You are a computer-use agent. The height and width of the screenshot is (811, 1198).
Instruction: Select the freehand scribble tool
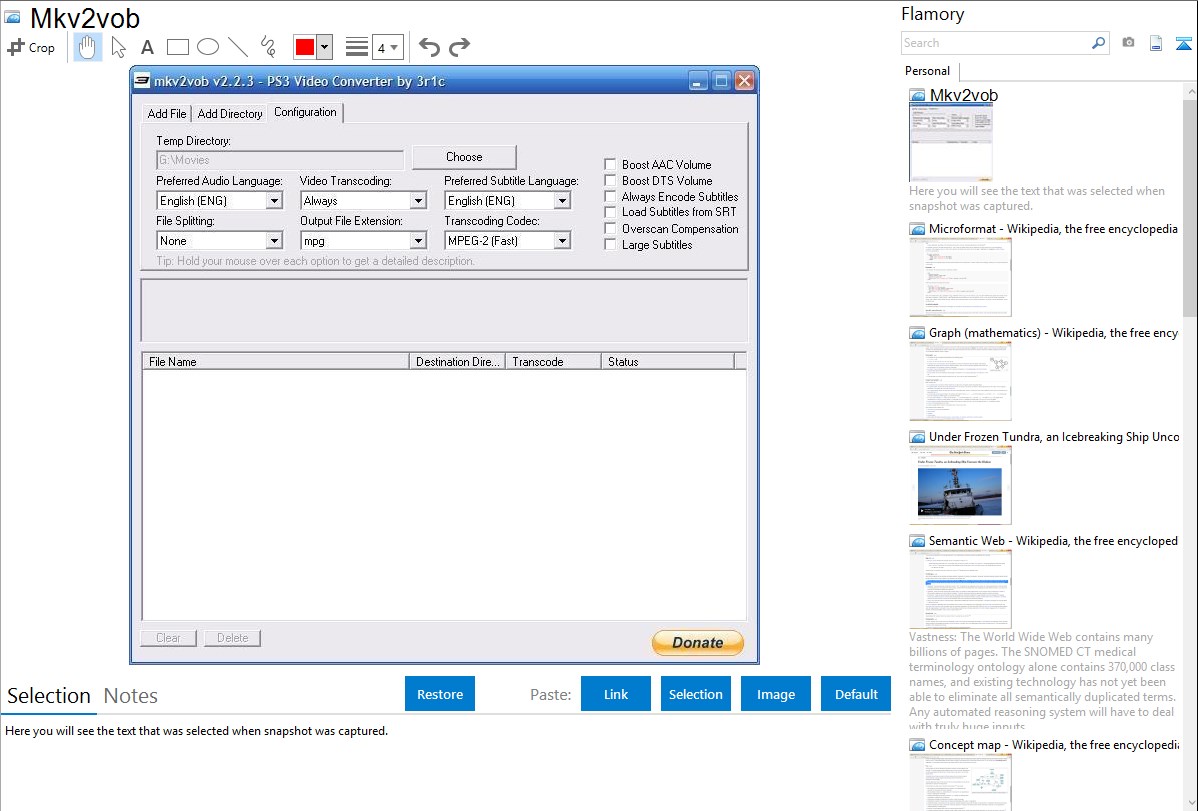(267, 47)
